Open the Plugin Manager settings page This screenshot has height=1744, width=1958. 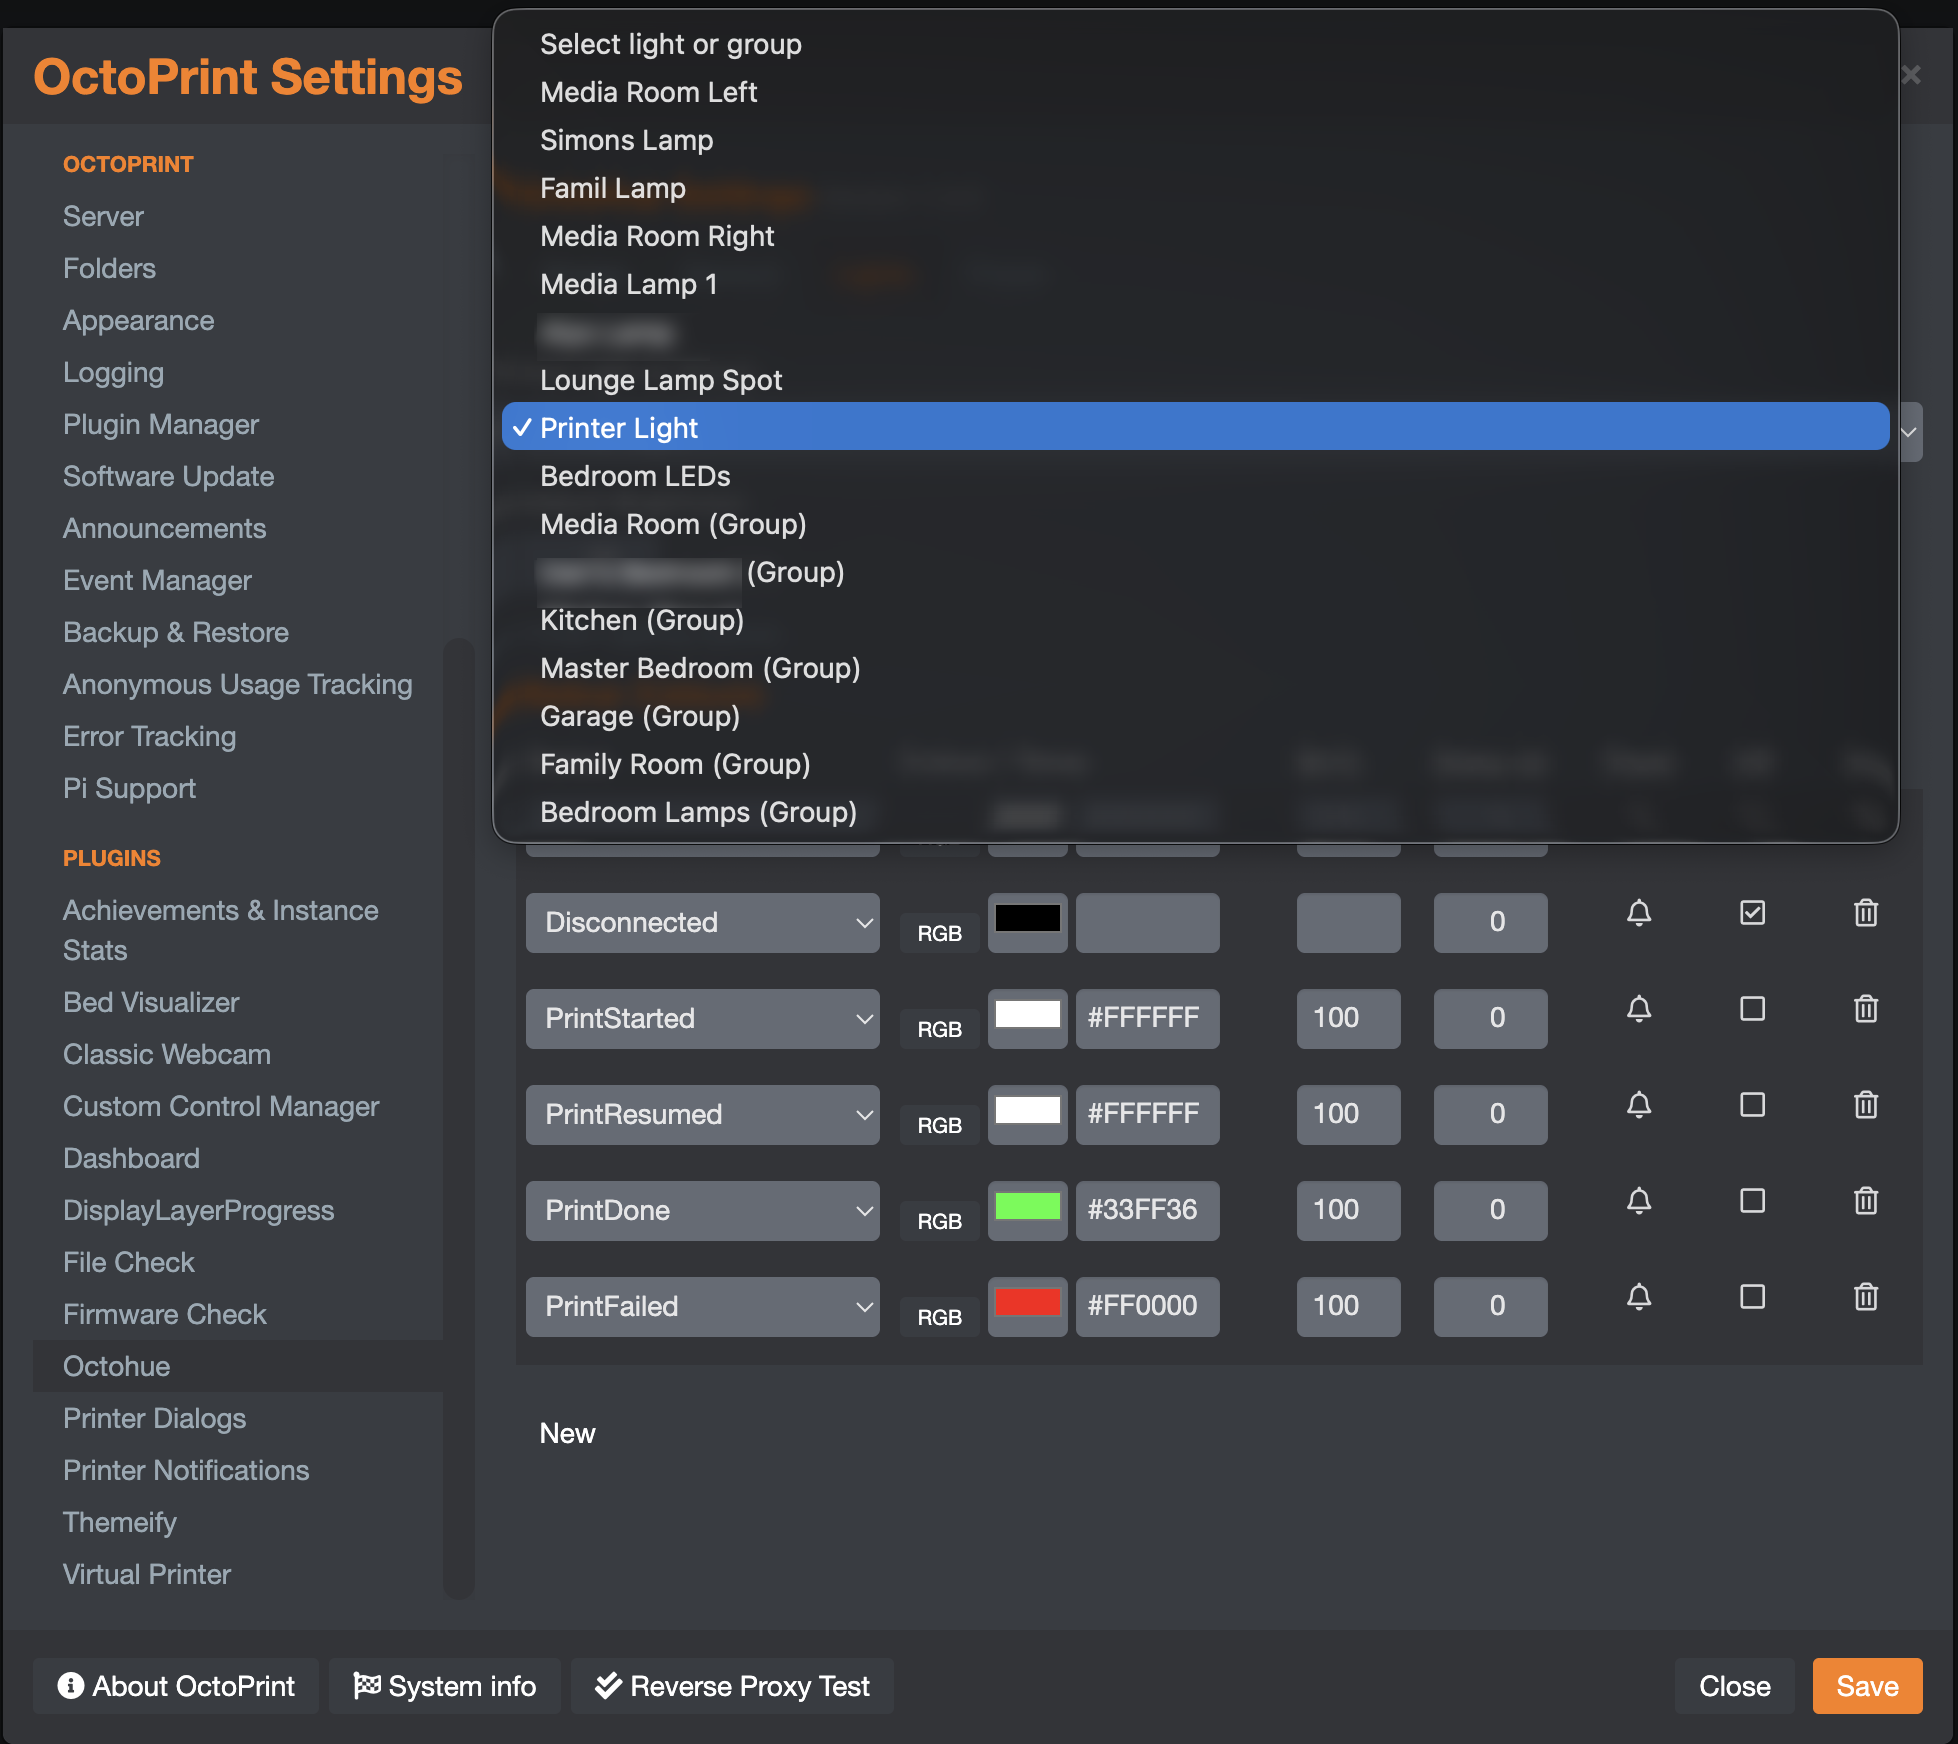pyautogui.click(x=160, y=424)
